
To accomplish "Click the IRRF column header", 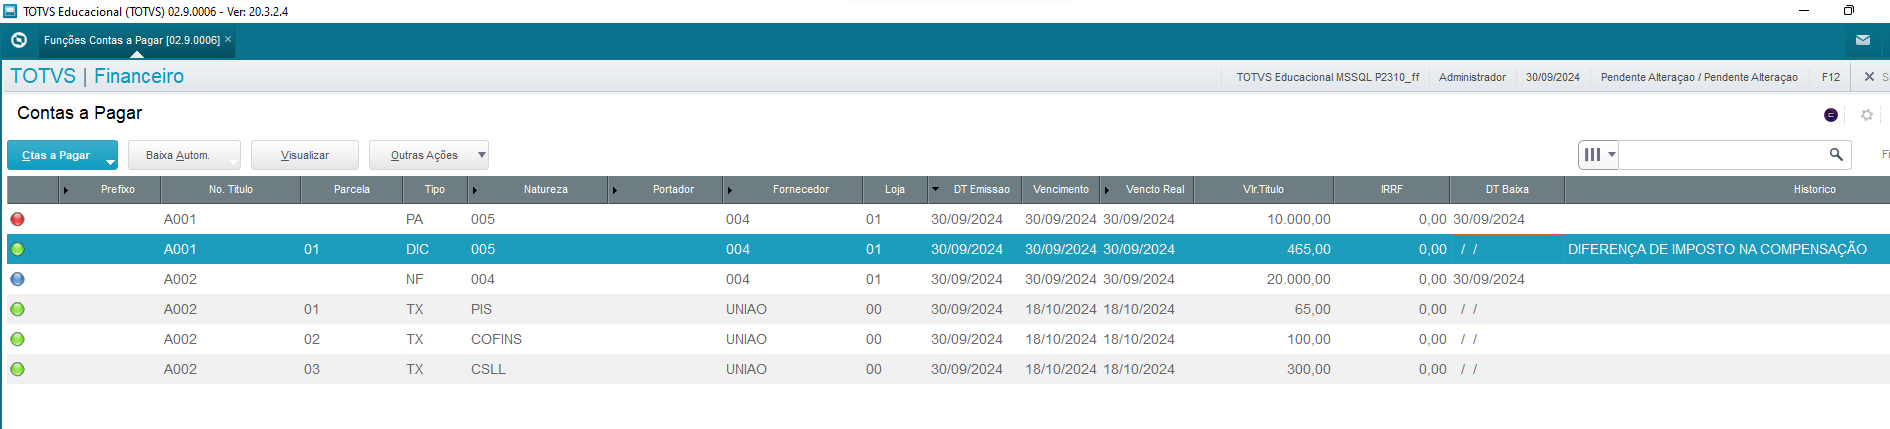I will (1392, 189).
